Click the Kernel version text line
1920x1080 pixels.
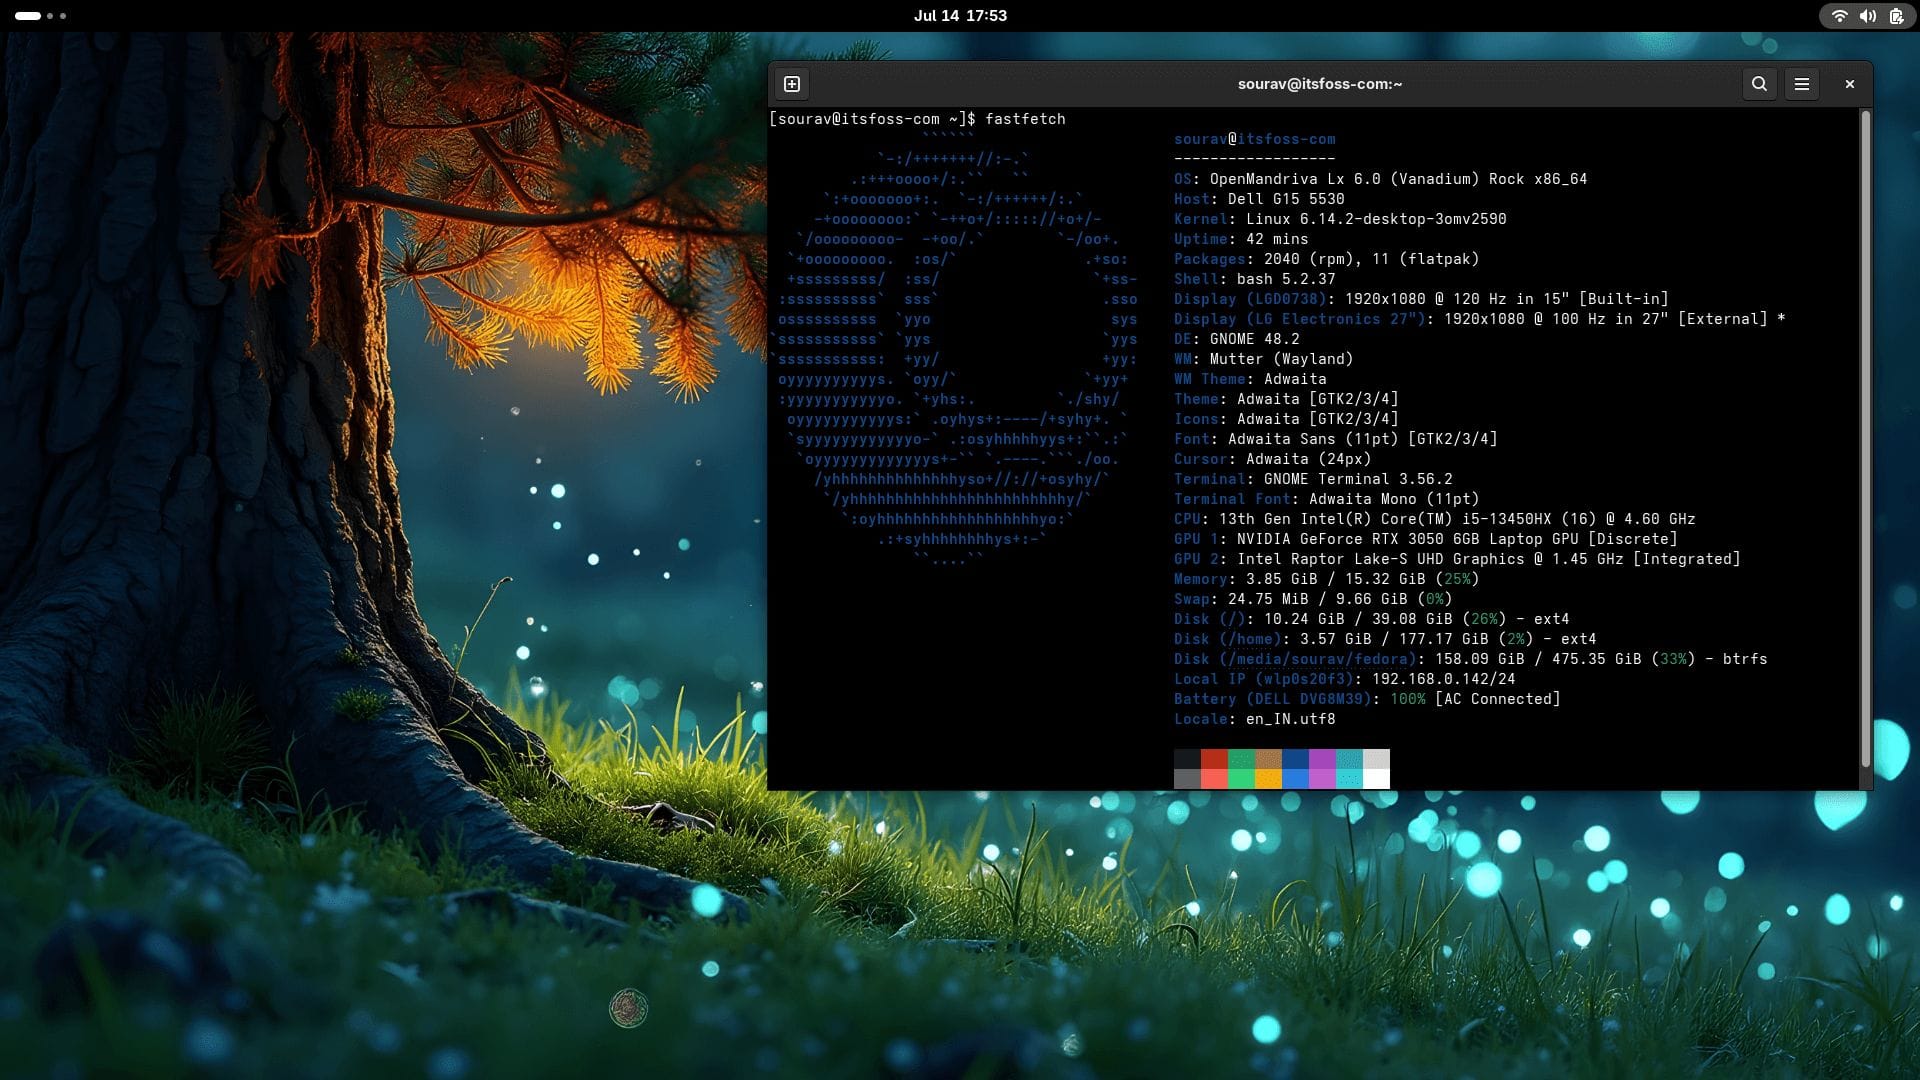tap(1340, 219)
